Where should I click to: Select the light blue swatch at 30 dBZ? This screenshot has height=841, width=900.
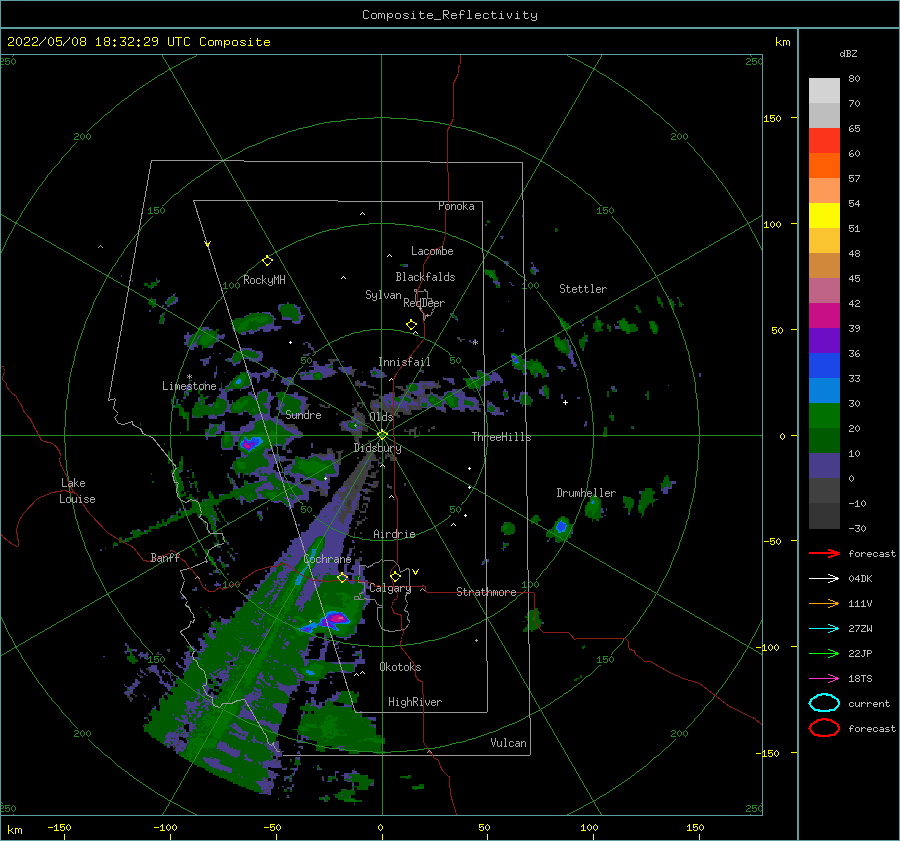pyautogui.click(x=824, y=390)
